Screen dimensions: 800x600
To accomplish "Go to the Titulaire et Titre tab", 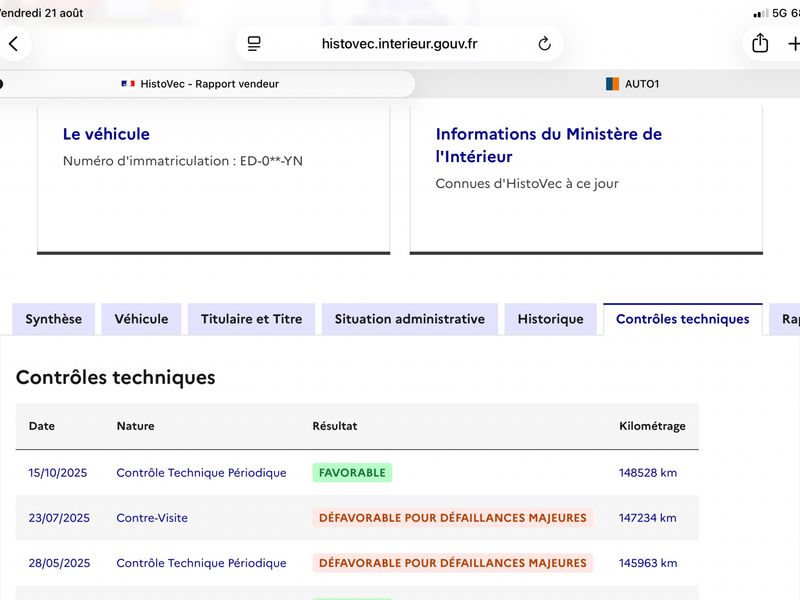I will coord(252,319).
